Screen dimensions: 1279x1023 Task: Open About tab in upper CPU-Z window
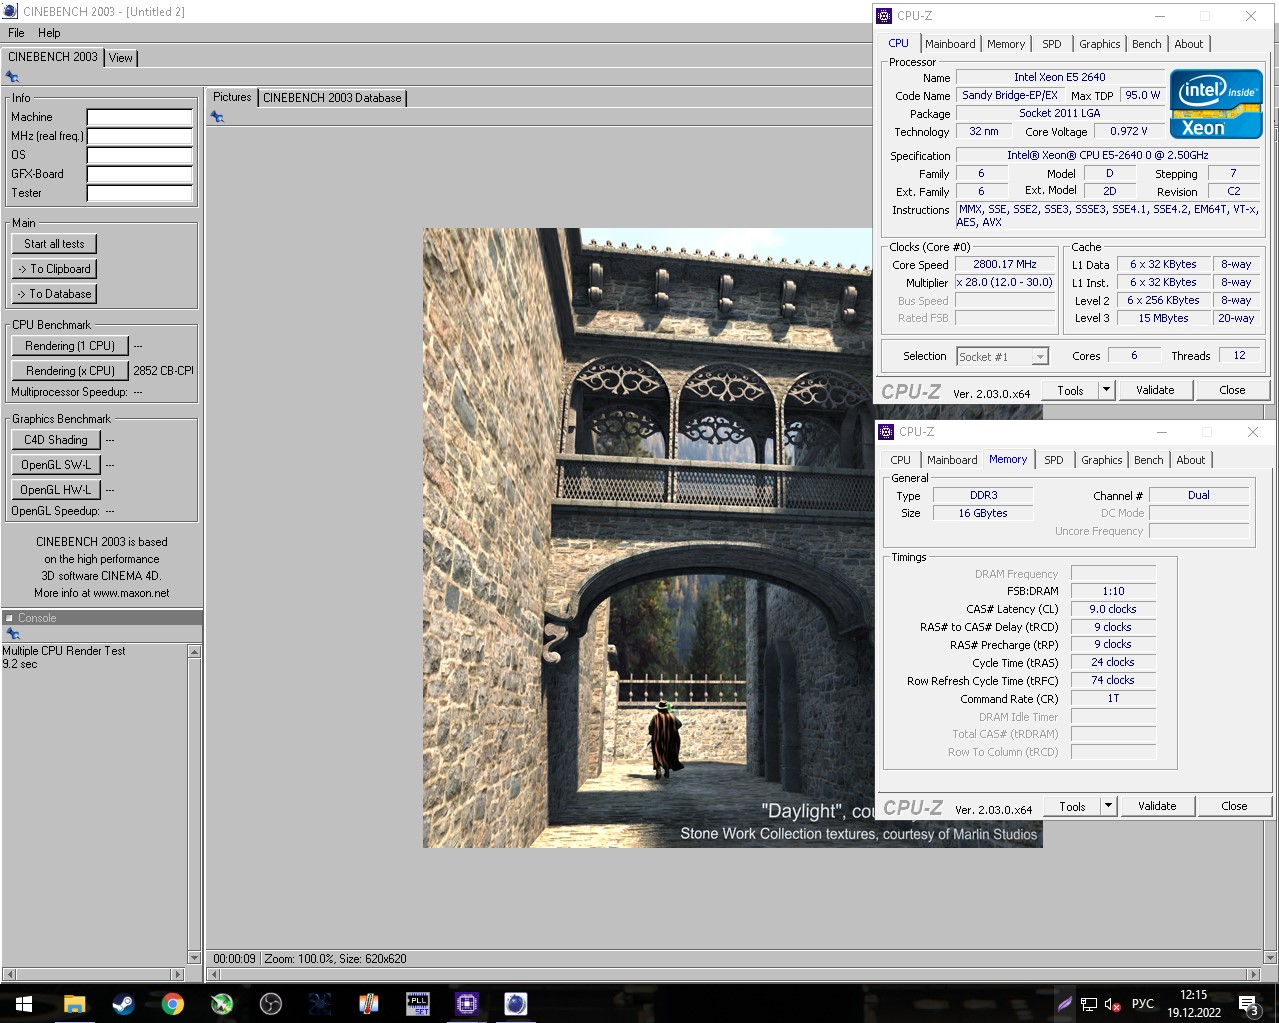click(x=1189, y=44)
